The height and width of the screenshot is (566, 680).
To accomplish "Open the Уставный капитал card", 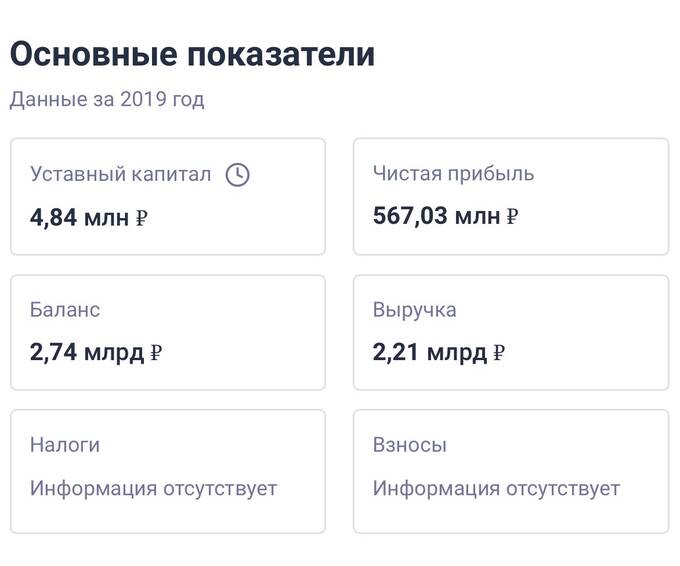I will point(168,196).
